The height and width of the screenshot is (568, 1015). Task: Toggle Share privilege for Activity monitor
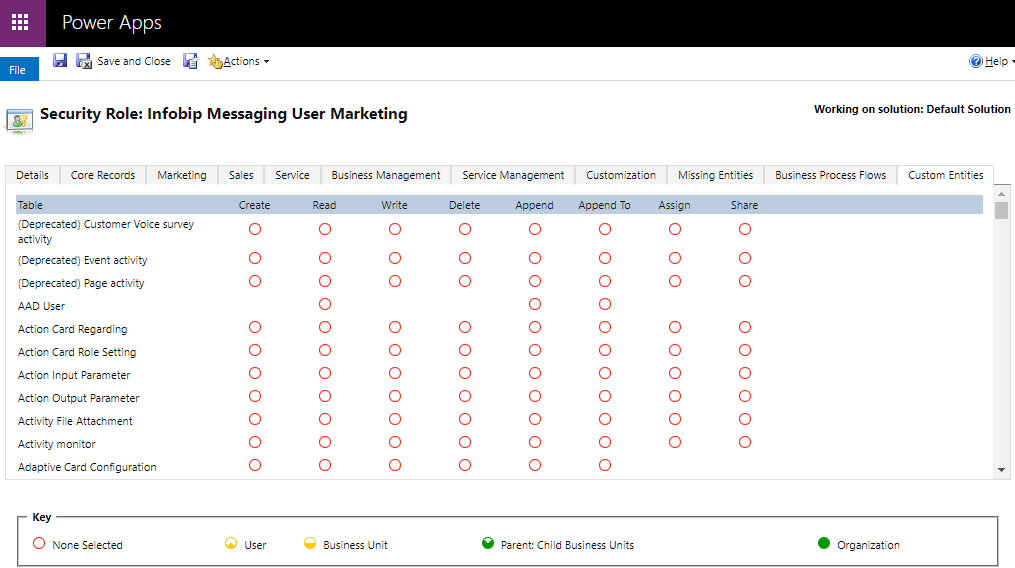[x=745, y=442]
